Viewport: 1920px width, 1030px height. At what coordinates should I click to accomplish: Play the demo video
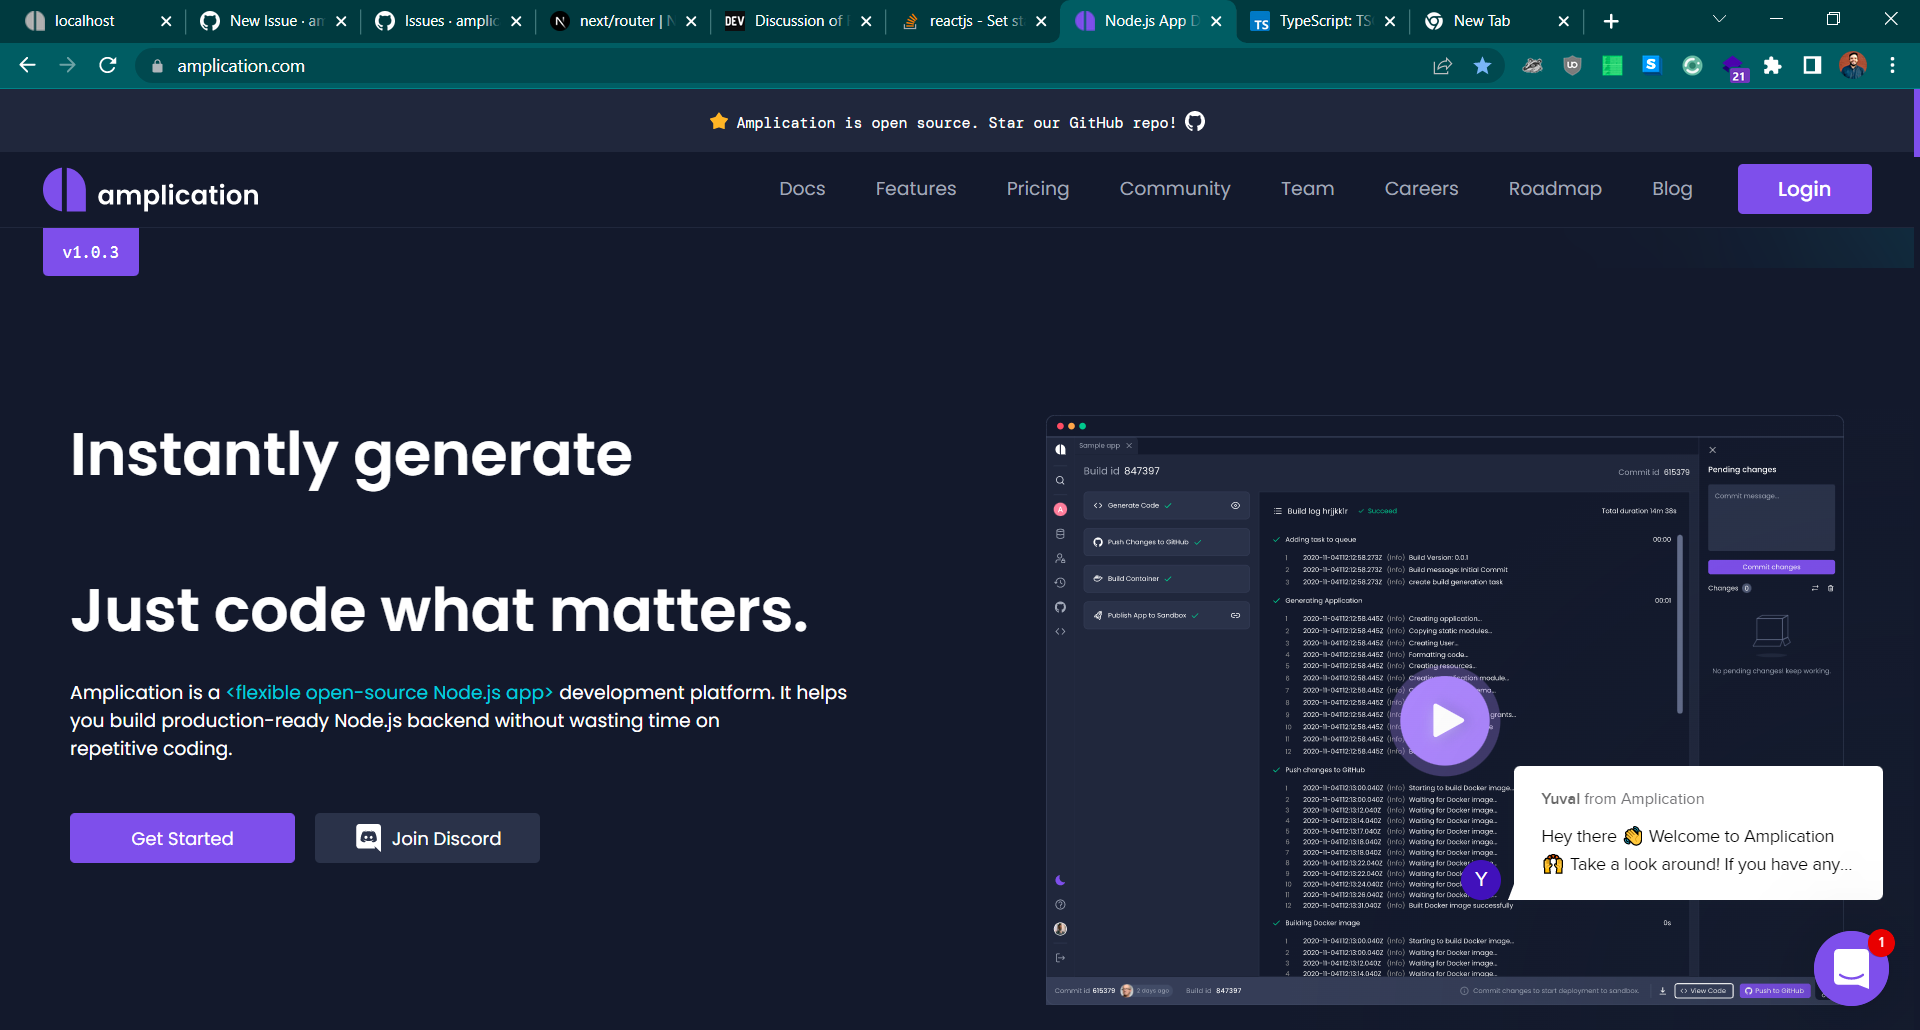(x=1445, y=720)
